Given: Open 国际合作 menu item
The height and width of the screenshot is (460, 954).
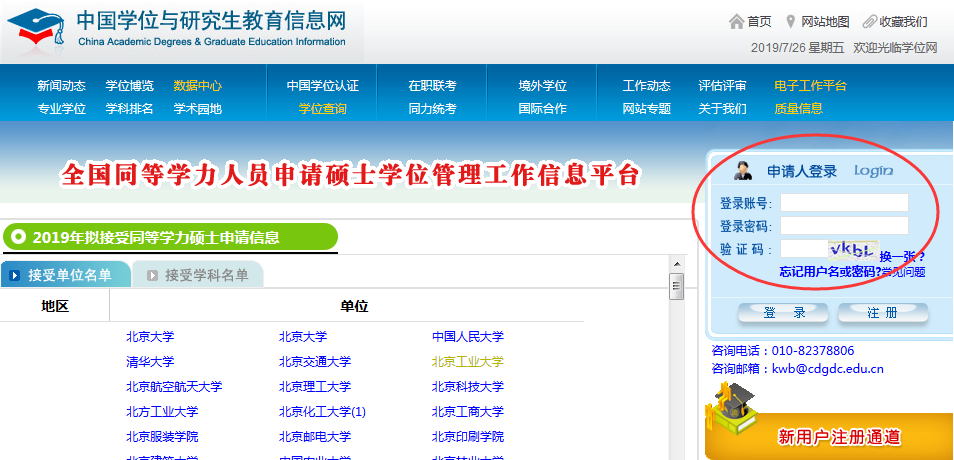Looking at the screenshot, I should 543,109.
